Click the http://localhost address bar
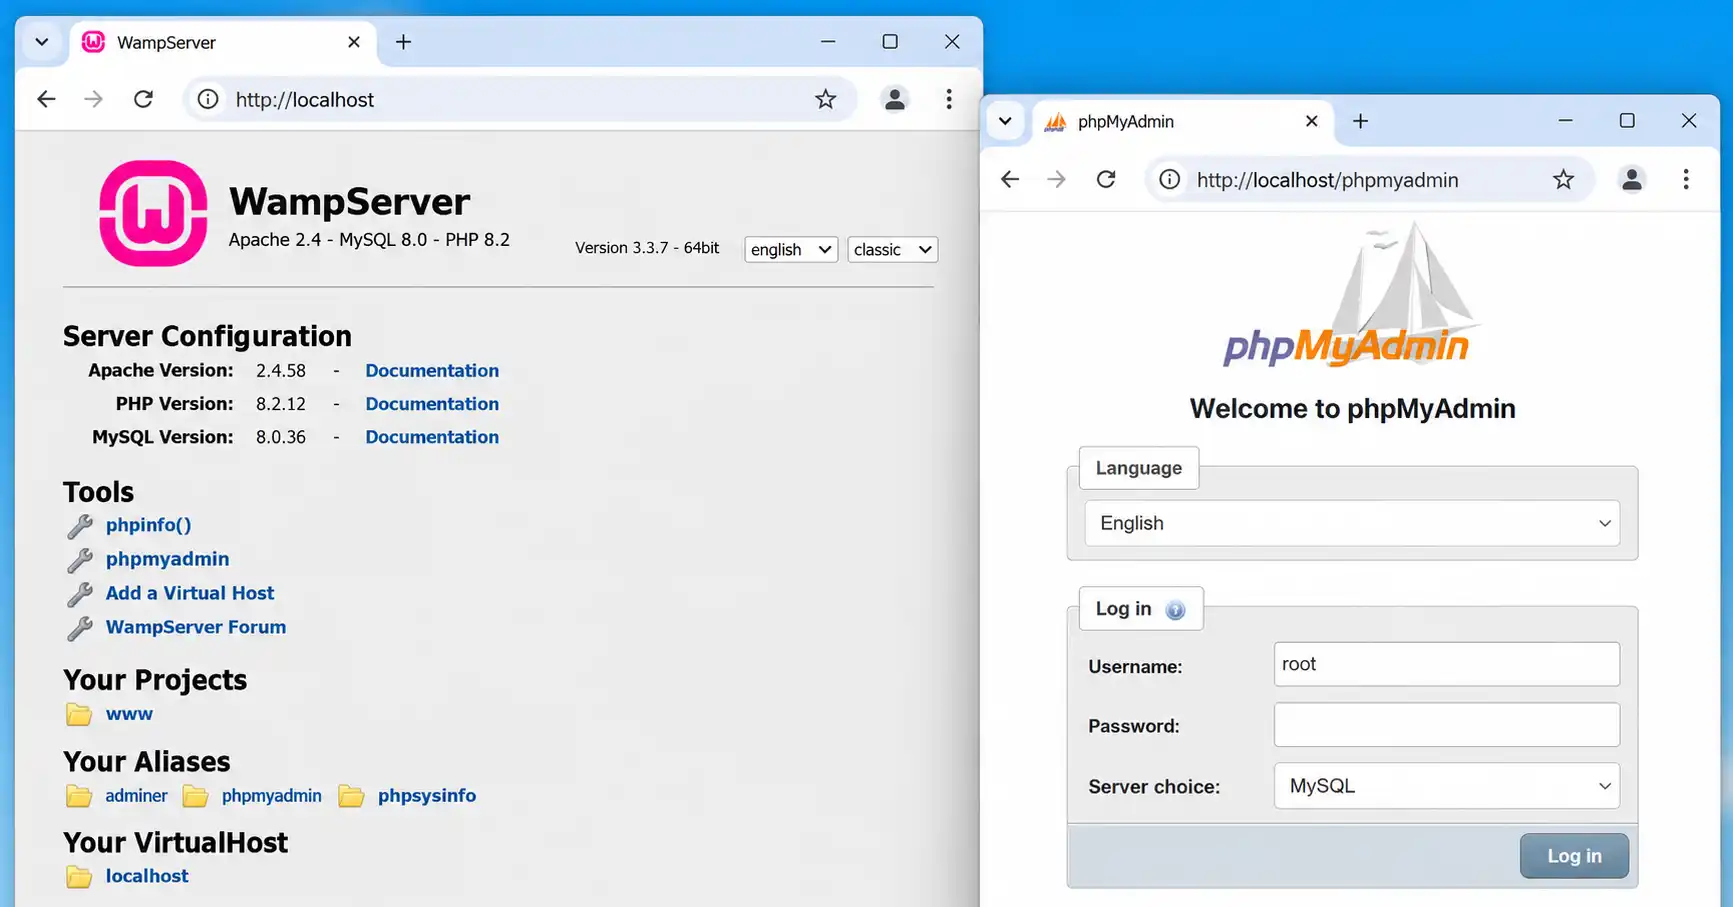The height and width of the screenshot is (907, 1733). pyautogui.click(x=520, y=99)
